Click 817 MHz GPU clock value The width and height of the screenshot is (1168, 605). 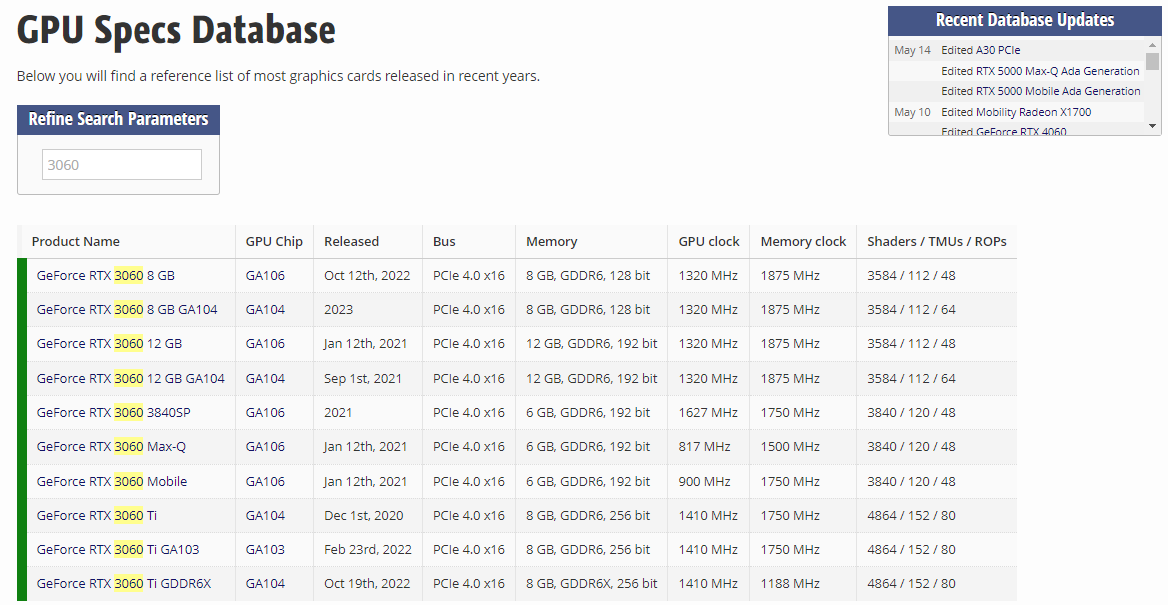(x=704, y=446)
